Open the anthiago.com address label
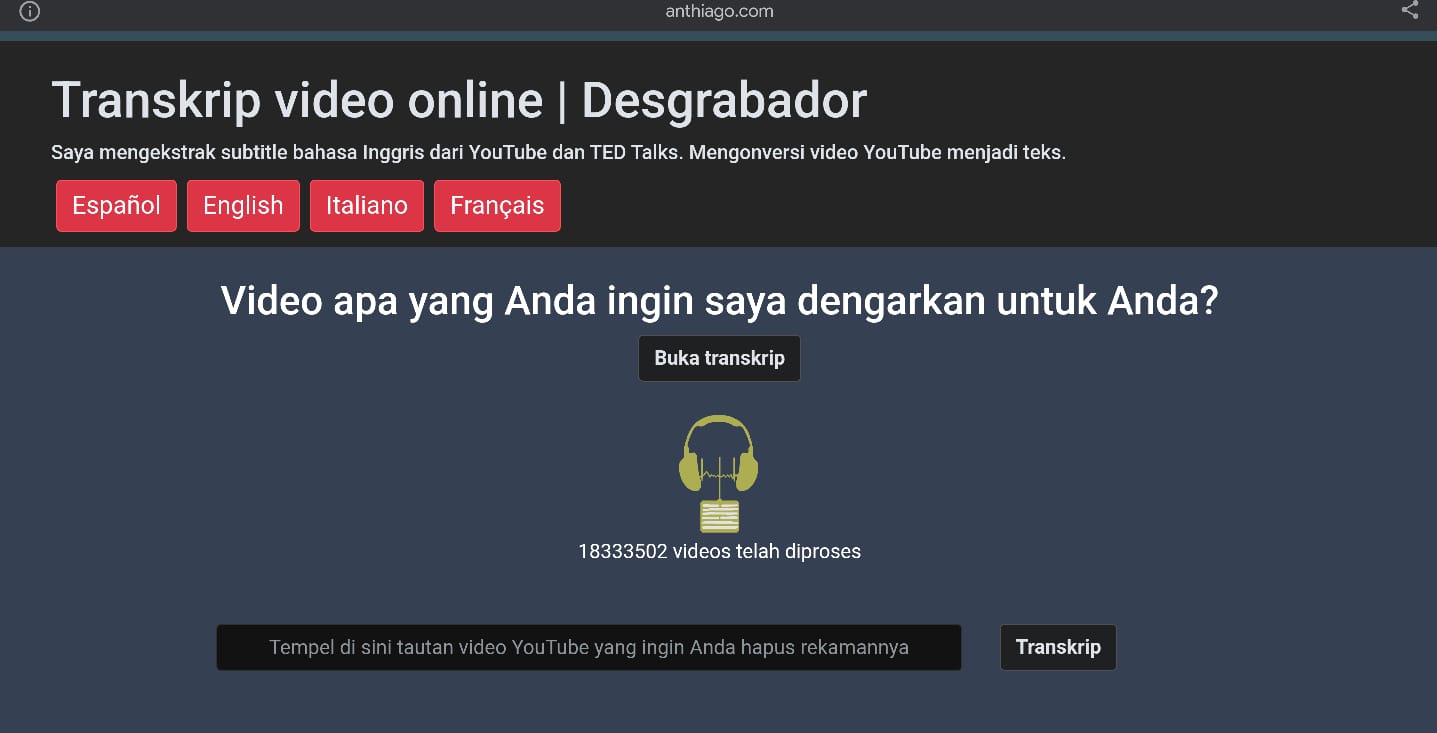 click(x=719, y=11)
